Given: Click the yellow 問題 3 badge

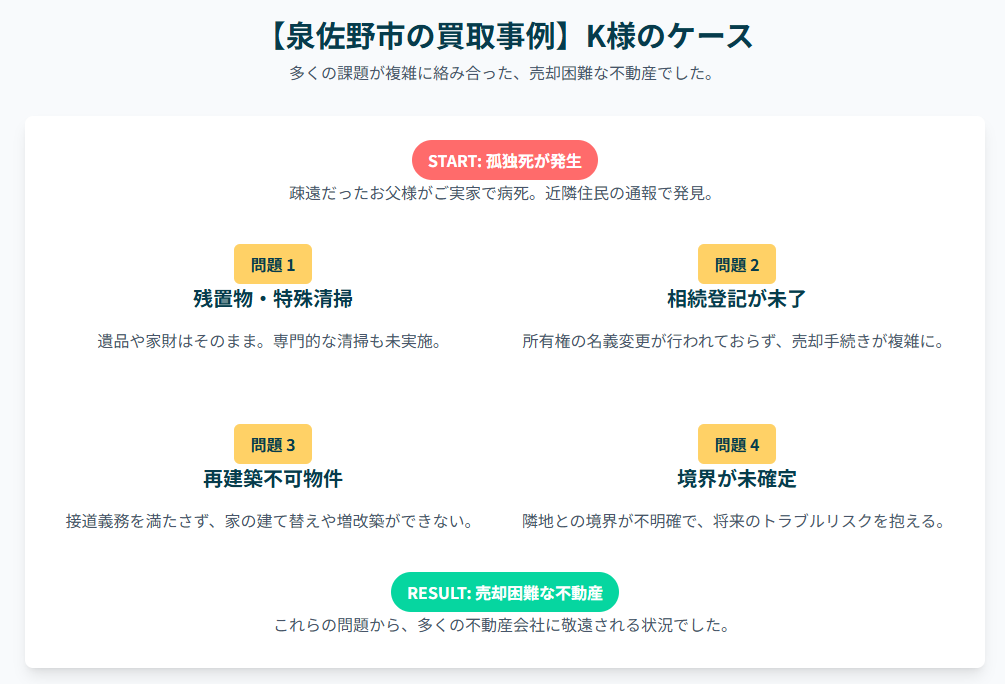Looking at the screenshot, I should pos(273,445).
